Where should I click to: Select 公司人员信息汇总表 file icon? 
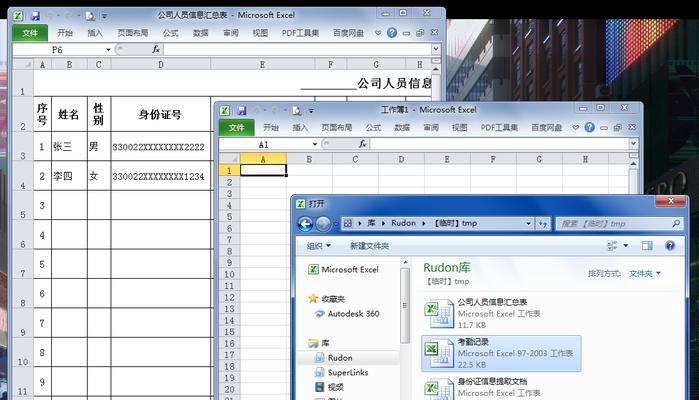coord(439,314)
